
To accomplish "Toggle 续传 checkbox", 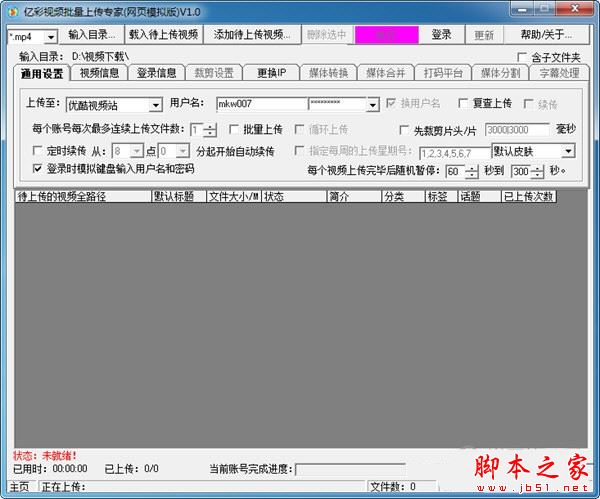I will pos(528,104).
